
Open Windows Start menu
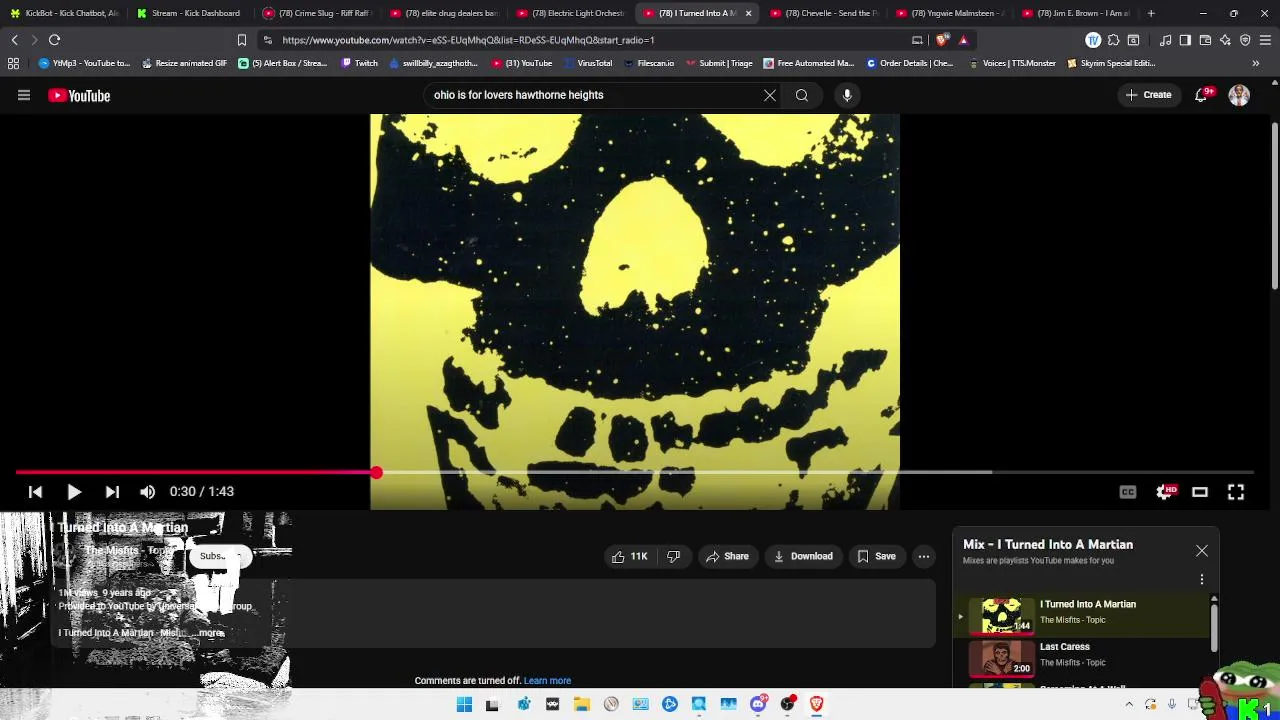(x=464, y=704)
